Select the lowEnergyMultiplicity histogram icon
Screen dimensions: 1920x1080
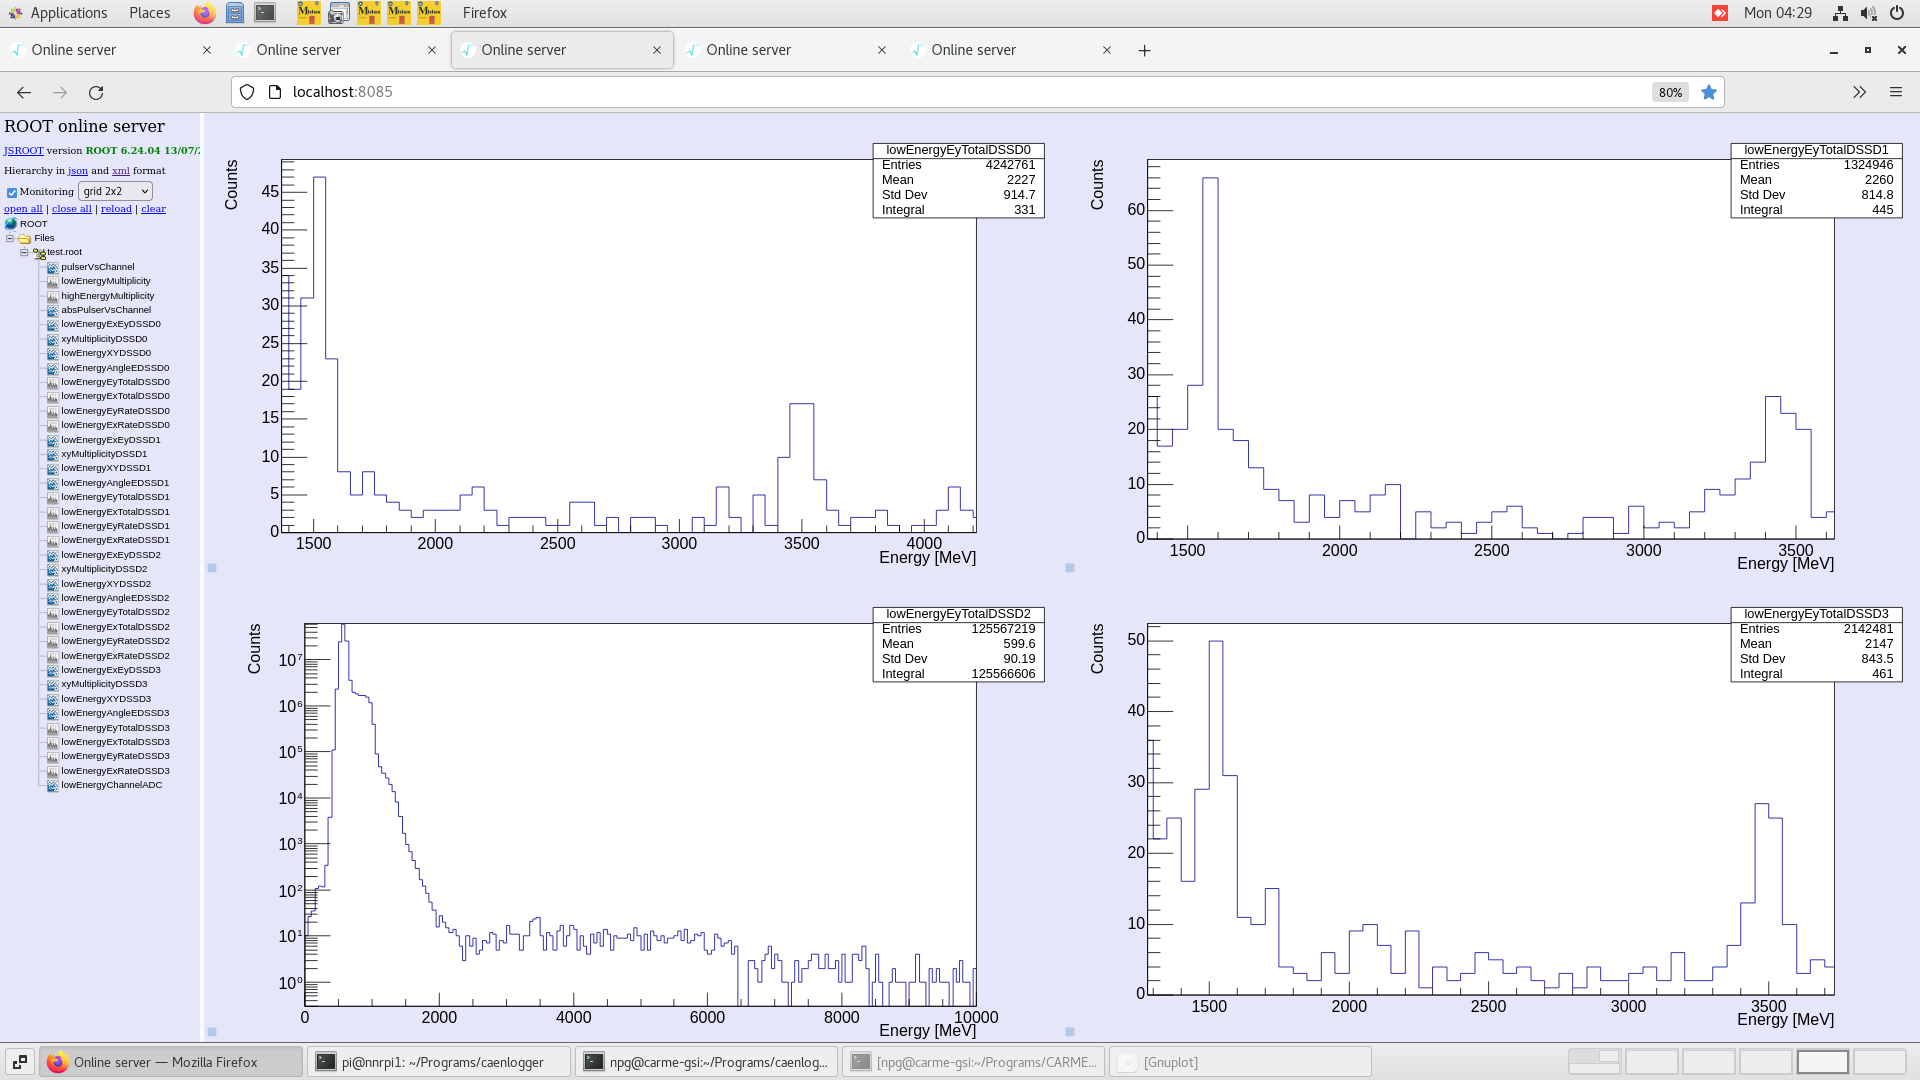point(52,281)
